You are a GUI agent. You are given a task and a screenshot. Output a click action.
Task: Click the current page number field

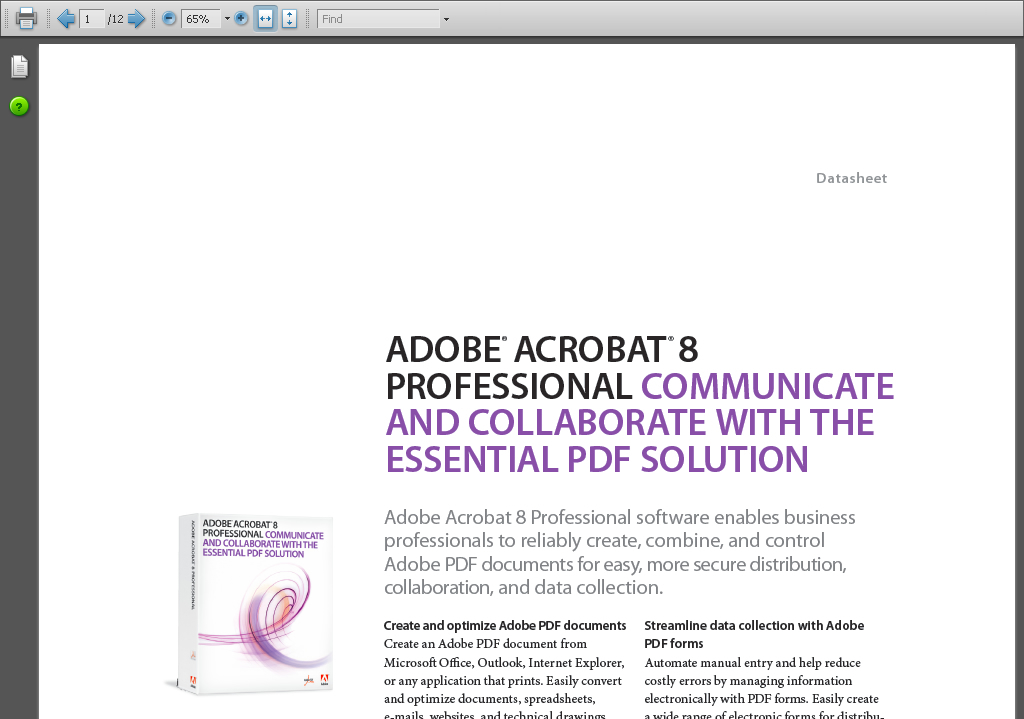[x=91, y=19]
